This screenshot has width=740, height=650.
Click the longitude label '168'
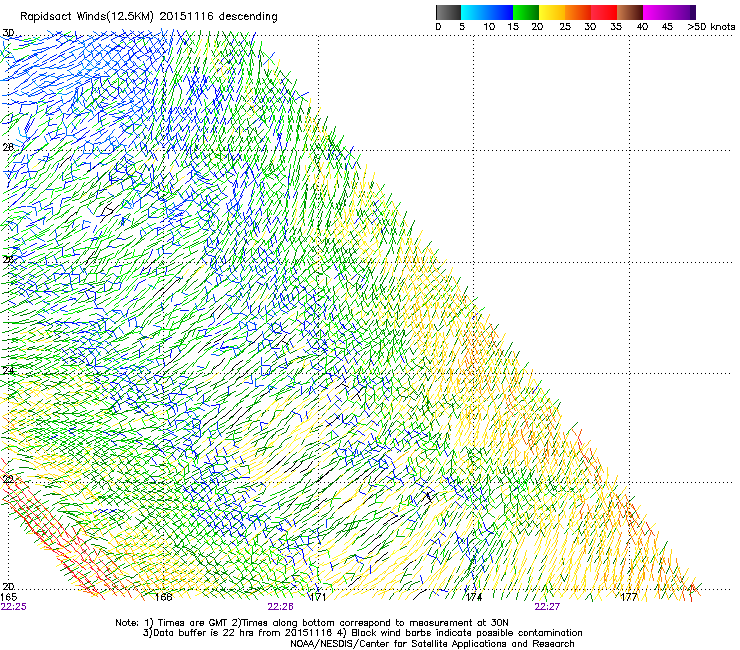[x=163, y=597]
